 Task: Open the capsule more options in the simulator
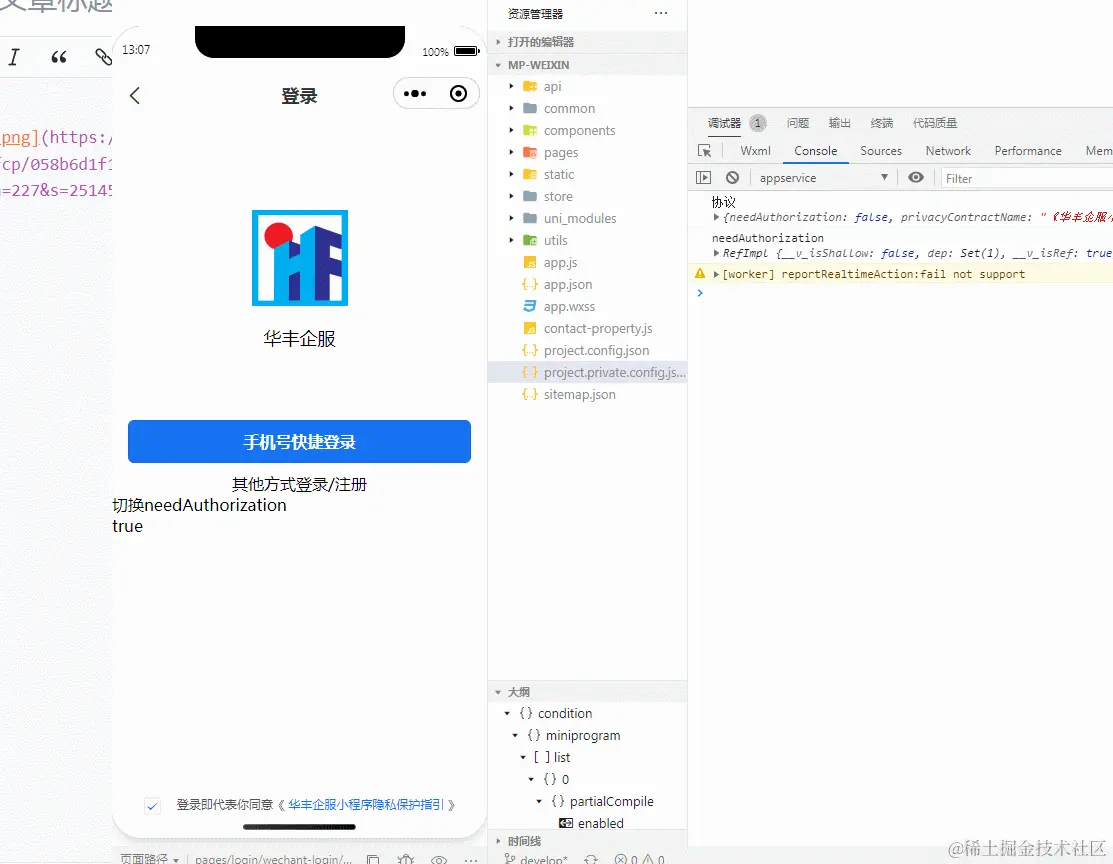pyautogui.click(x=414, y=93)
